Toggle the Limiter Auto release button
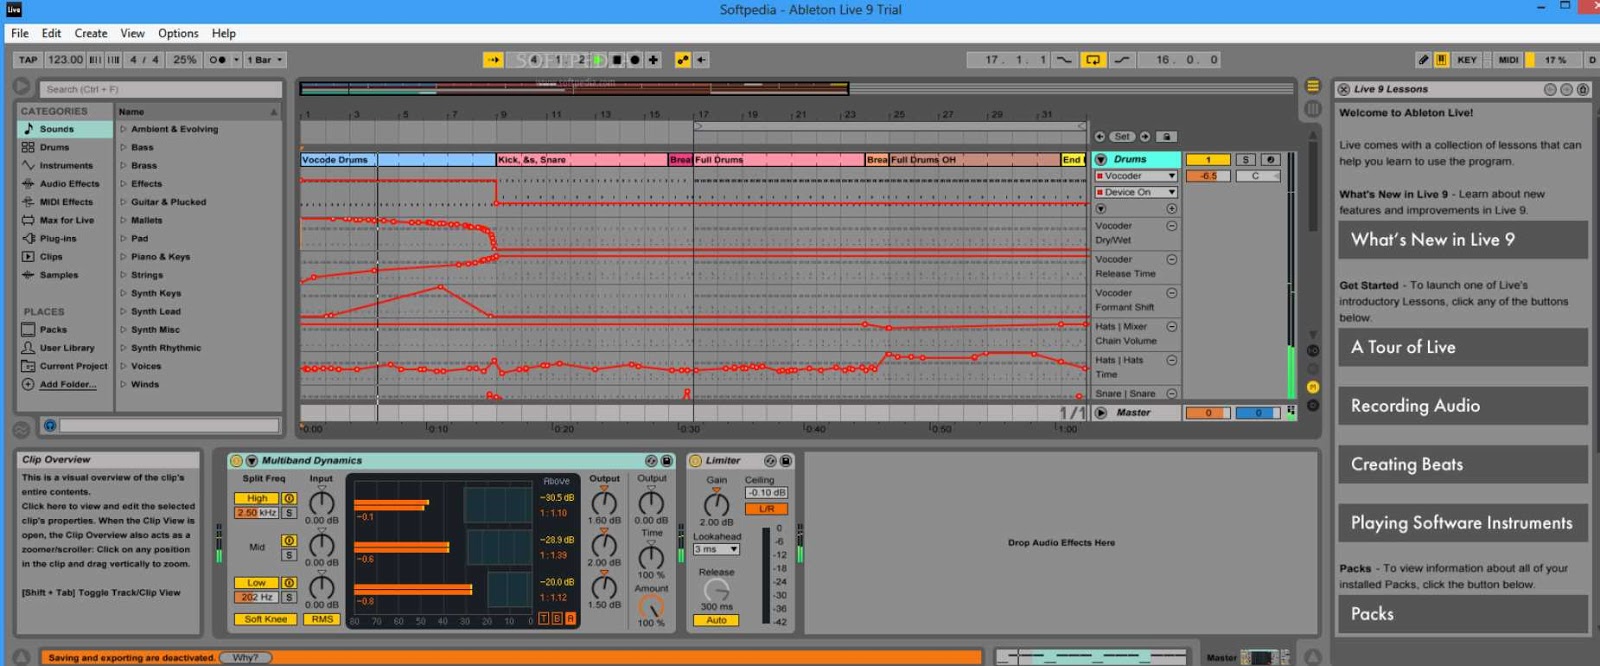 pyautogui.click(x=716, y=620)
